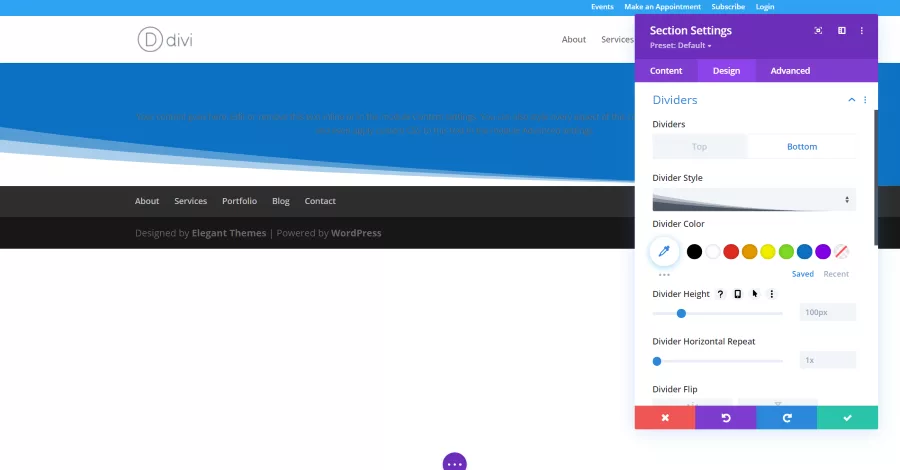Viewport: 900px width, 470px height.
Task: Switch to Design tab
Action: [x=726, y=71]
